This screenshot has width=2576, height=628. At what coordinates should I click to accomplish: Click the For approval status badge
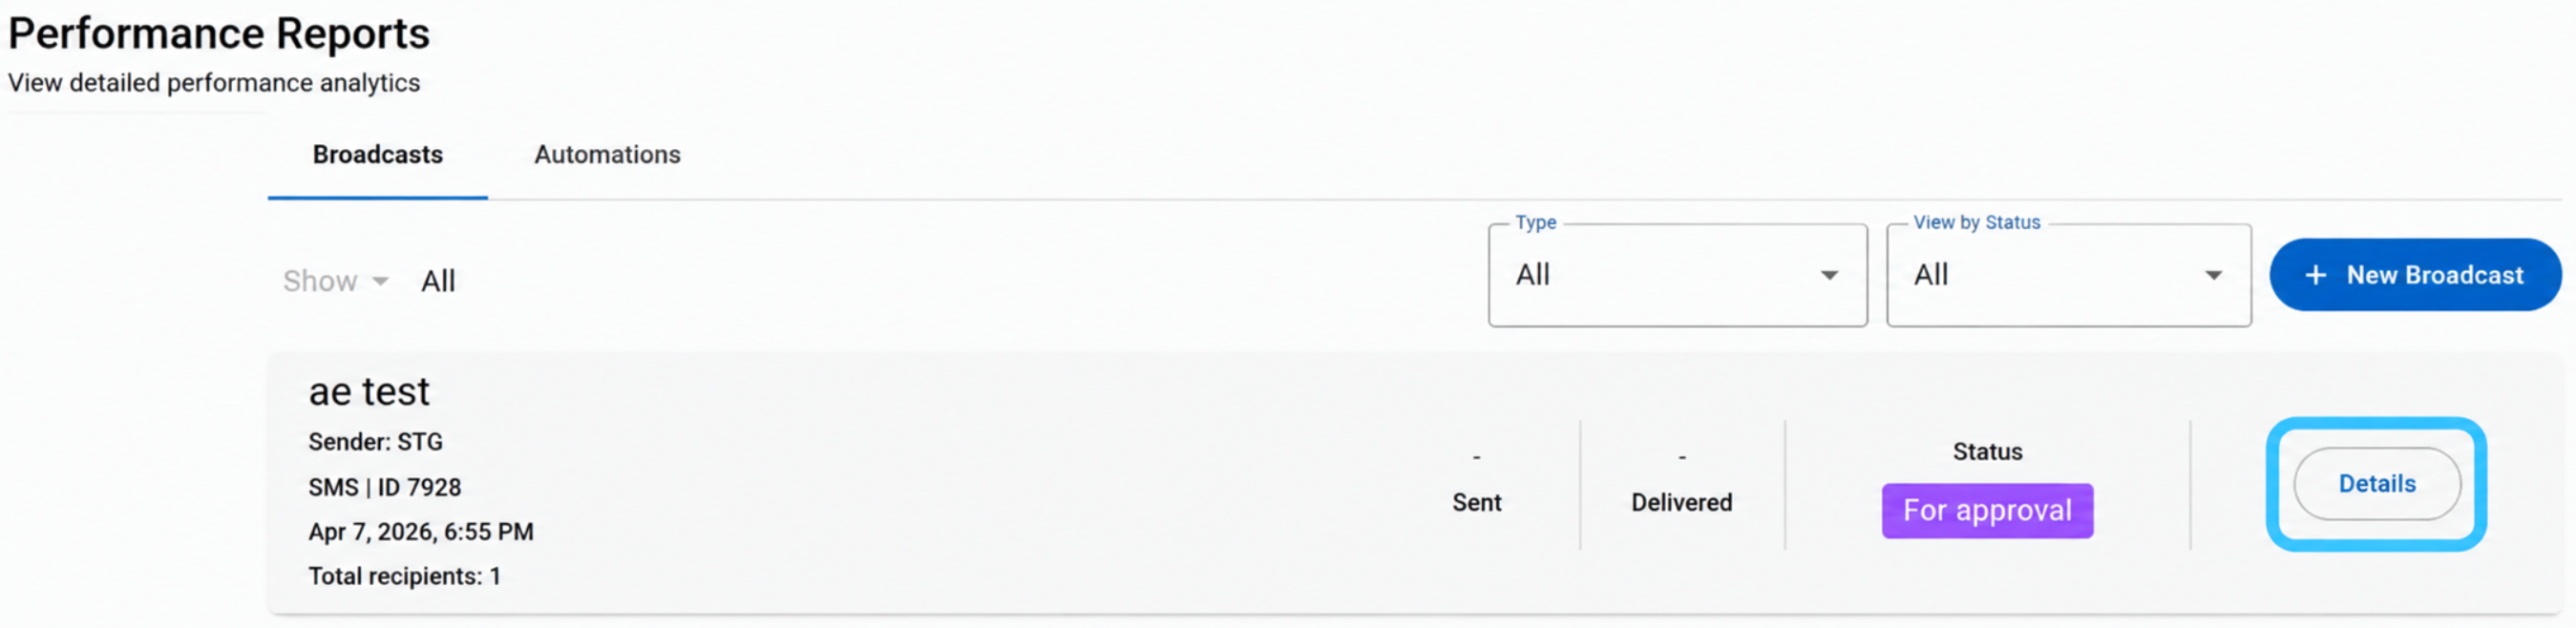click(1987, 511)
